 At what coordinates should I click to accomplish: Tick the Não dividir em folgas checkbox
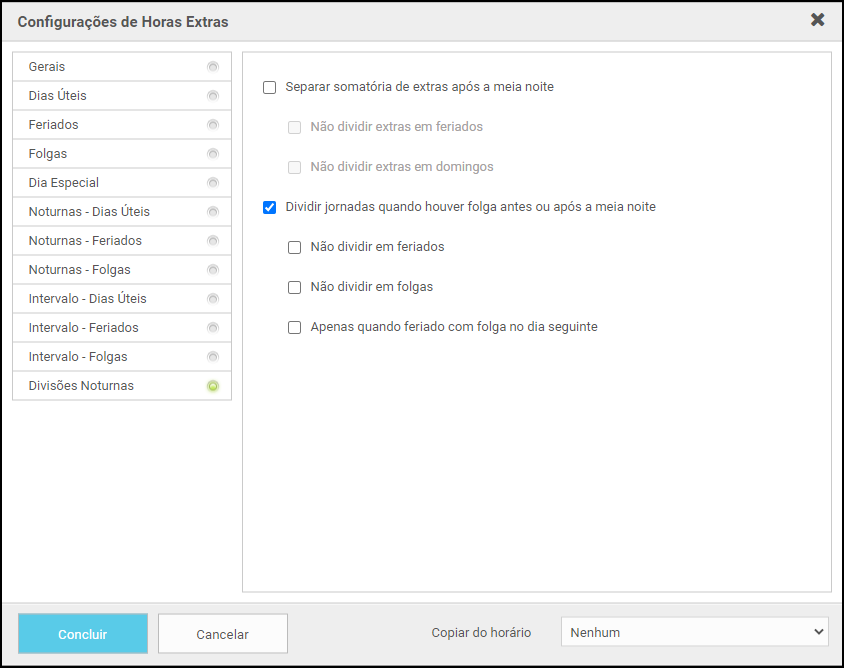pyautogui.click(x=294, y=287)
